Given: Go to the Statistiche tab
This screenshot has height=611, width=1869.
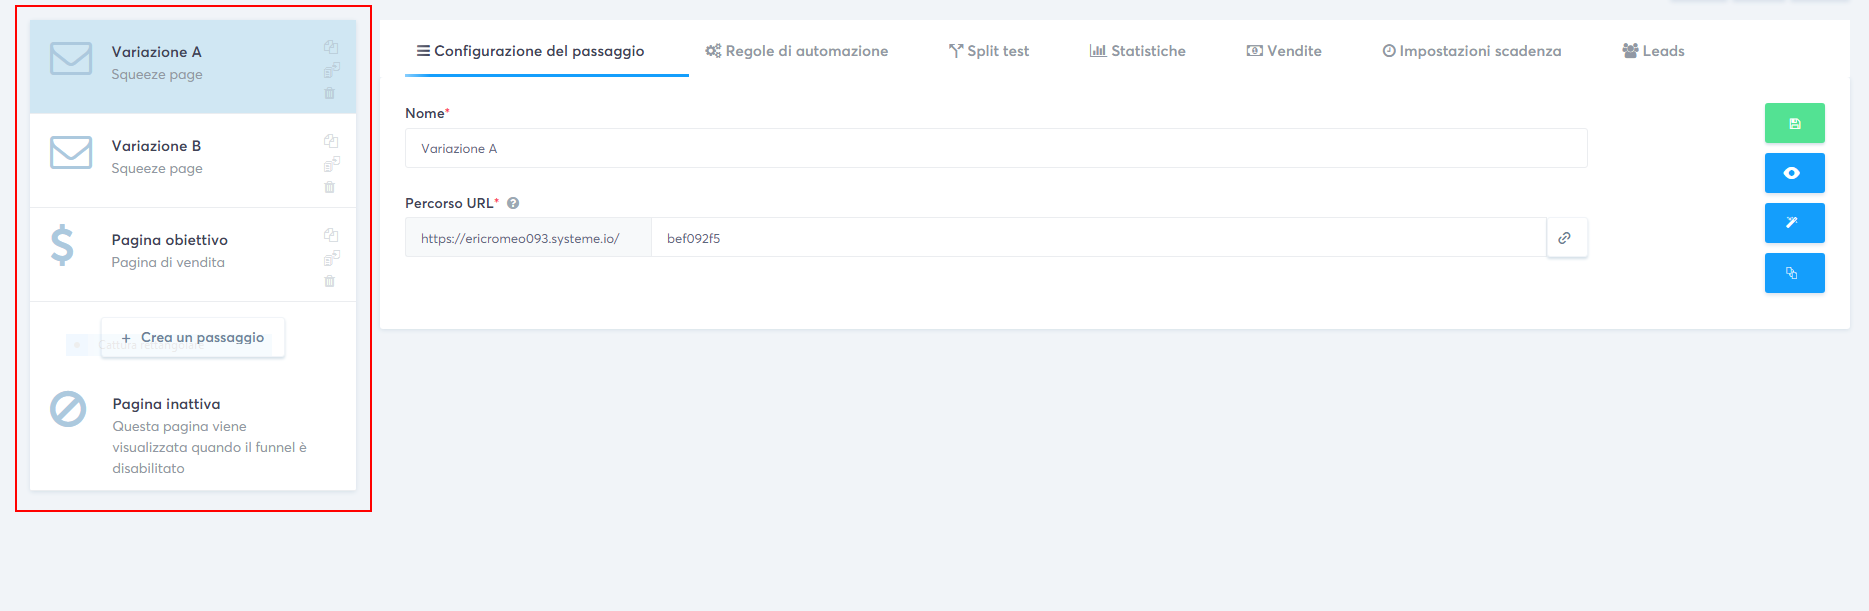Looking at the screenshot, I should pyautogui.click(x=1138, y=51).
